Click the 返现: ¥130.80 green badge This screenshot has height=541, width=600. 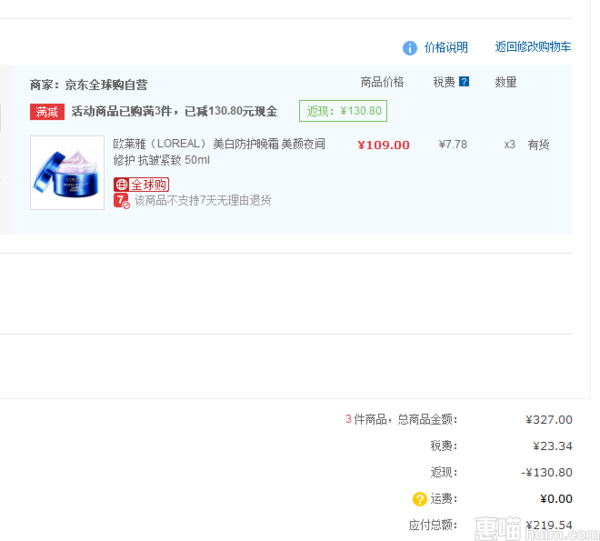point(343,111)
